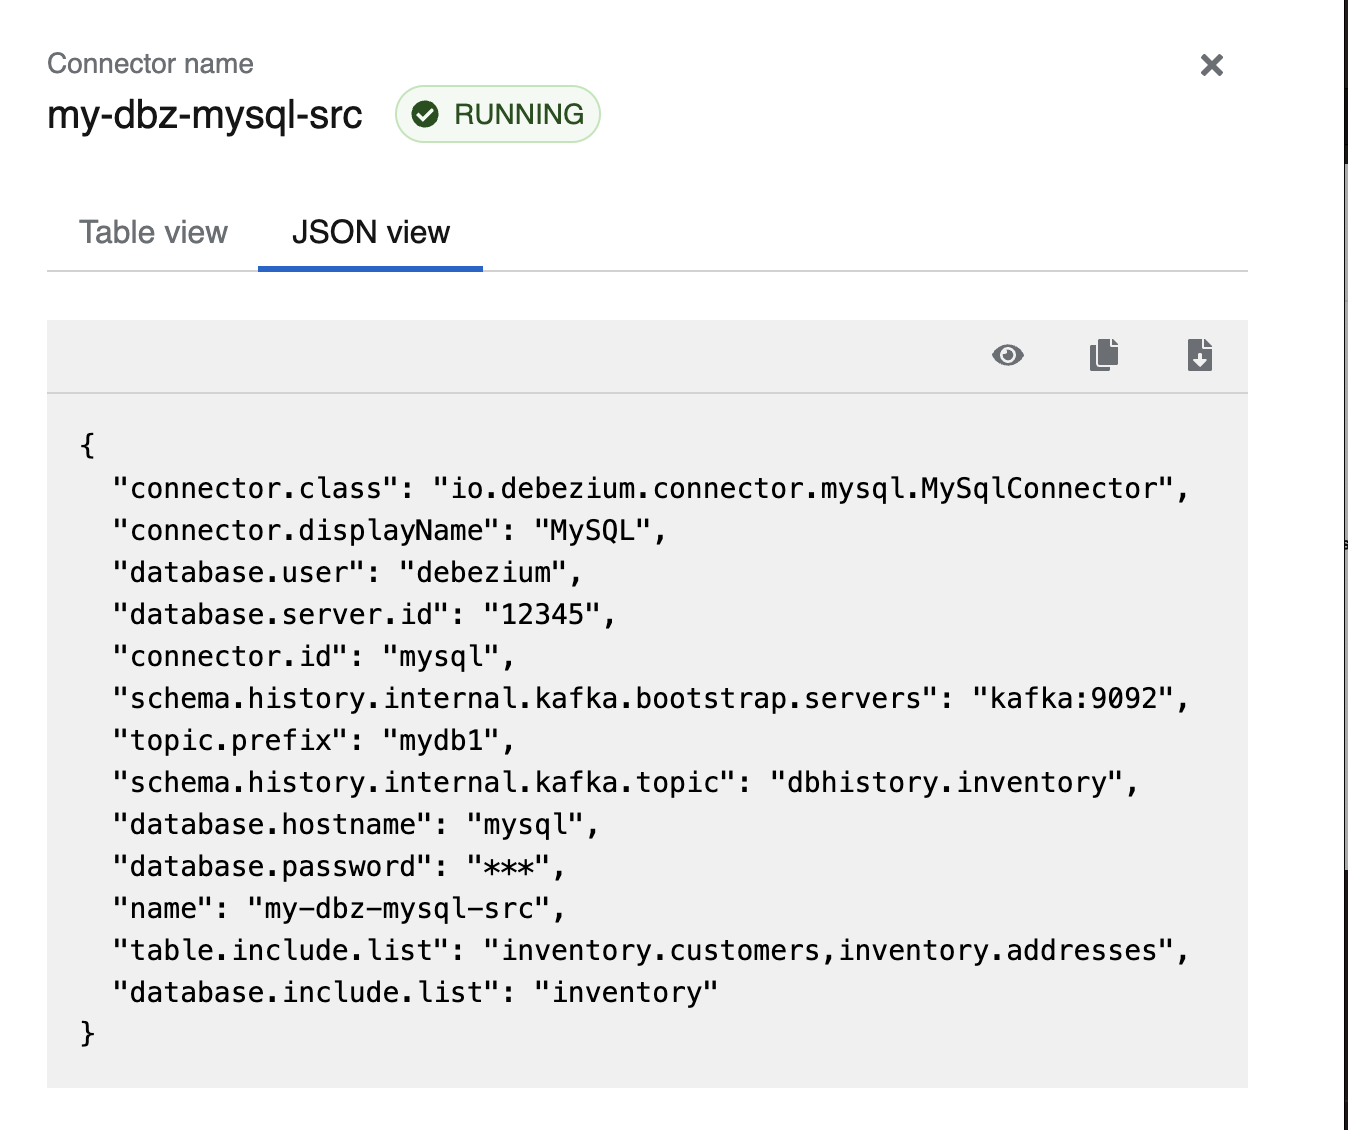Switch to the Table view tab
The height and width of the screenshot is (1130, 1348).
click(x=153, y=232)
